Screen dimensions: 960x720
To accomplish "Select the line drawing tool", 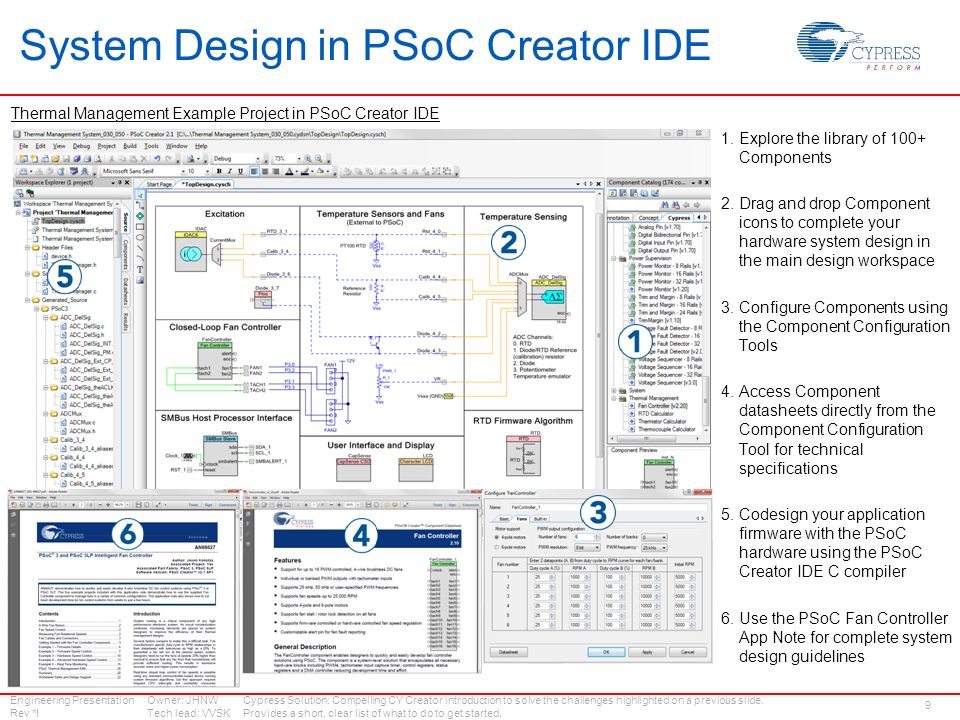I will pos(140,248).
